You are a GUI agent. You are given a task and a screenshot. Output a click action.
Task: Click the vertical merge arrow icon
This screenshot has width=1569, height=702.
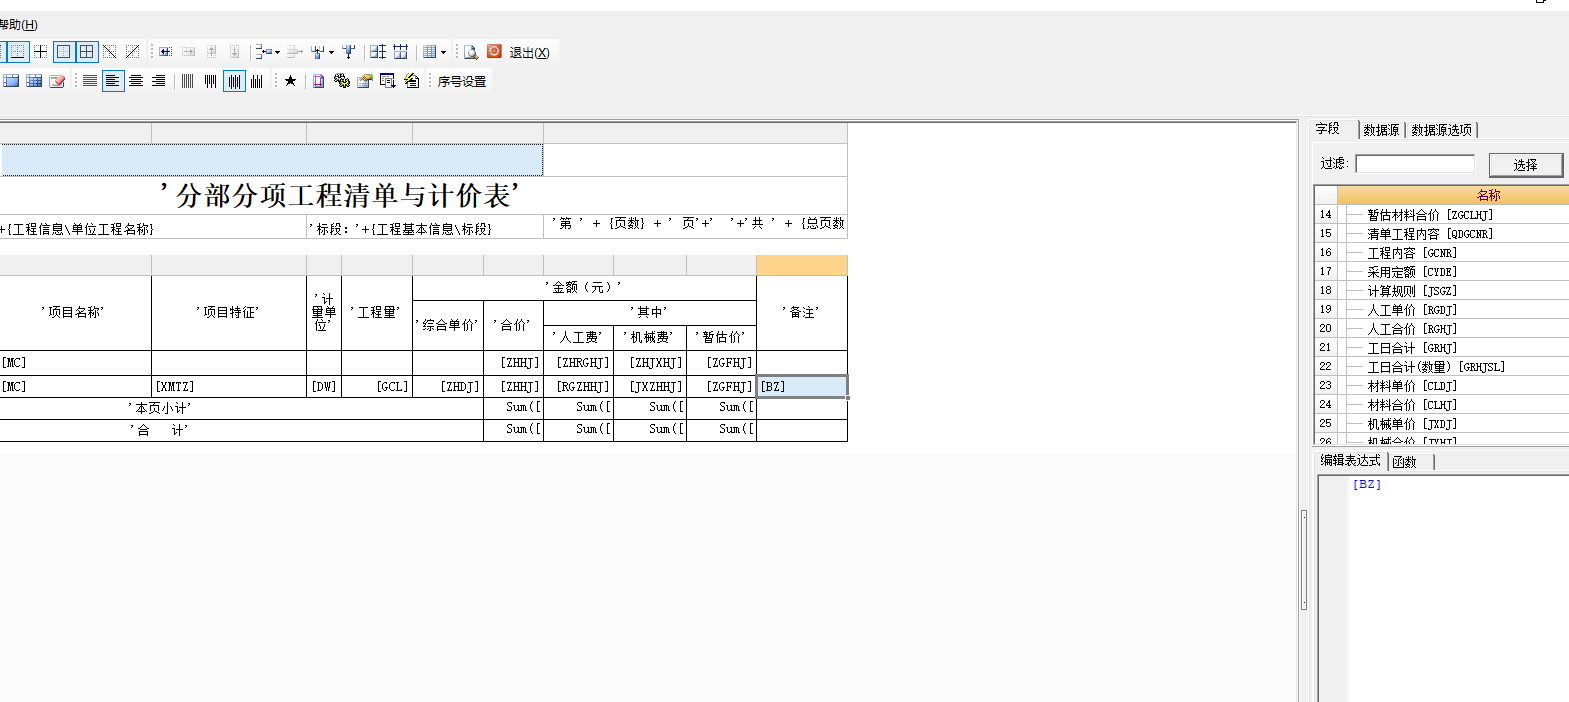[x=349, y=52]
